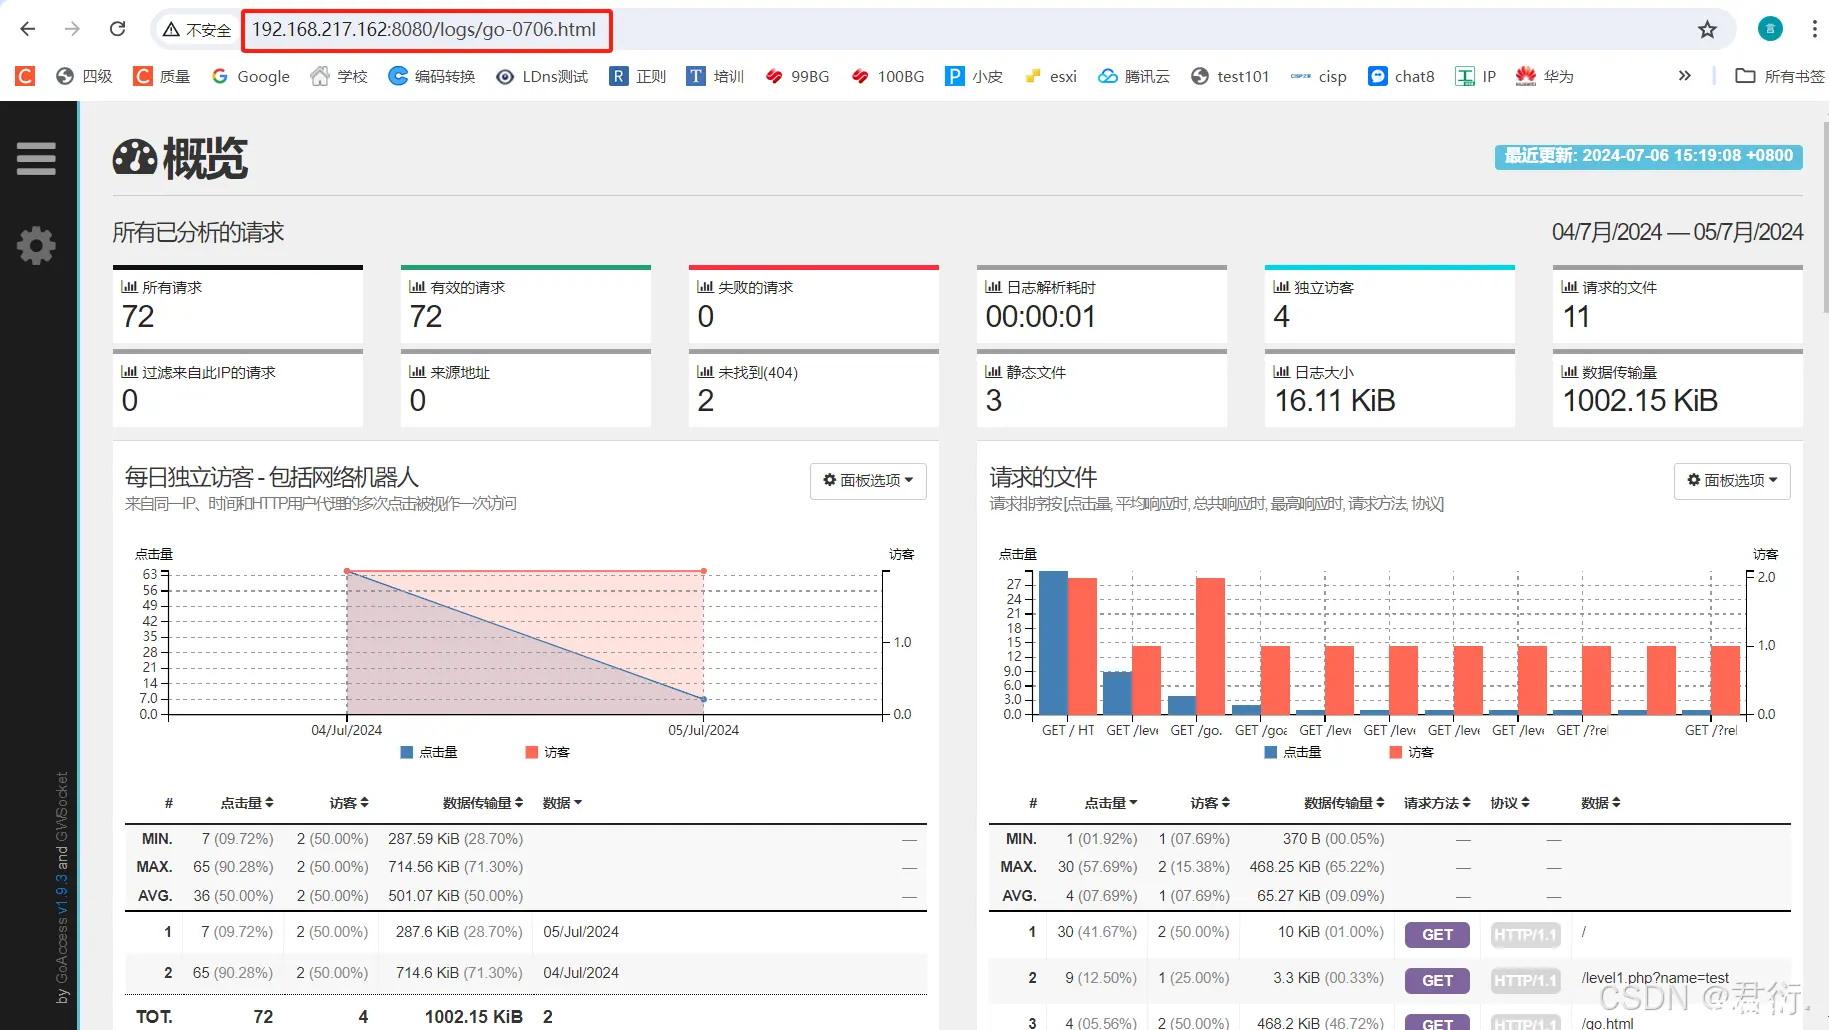Open the 四级 bookmark
Viewport: 1829px width, 1030px height.
pos(84,76)
